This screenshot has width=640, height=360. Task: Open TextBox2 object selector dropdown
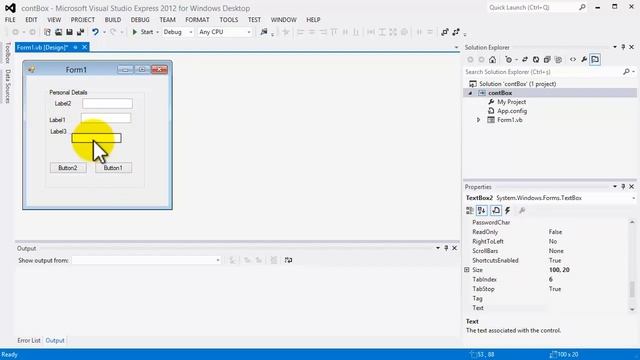(x=633, y=198)
